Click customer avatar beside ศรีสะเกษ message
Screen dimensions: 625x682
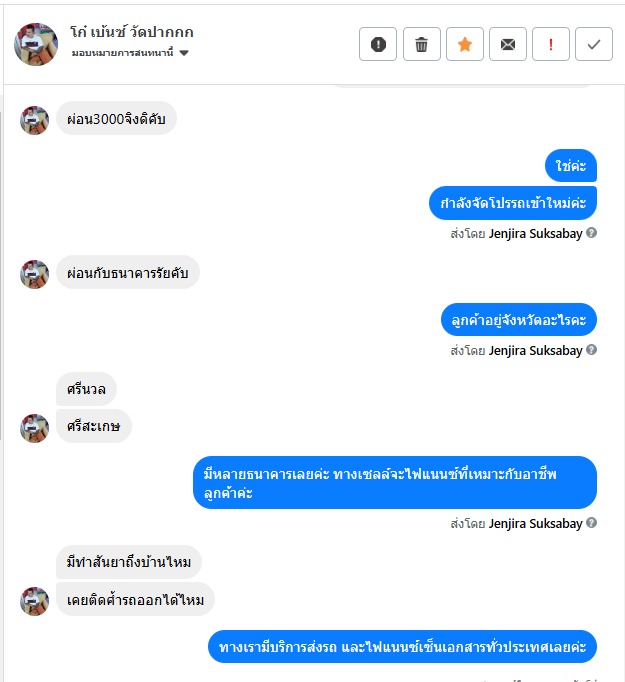click(34, 428)
